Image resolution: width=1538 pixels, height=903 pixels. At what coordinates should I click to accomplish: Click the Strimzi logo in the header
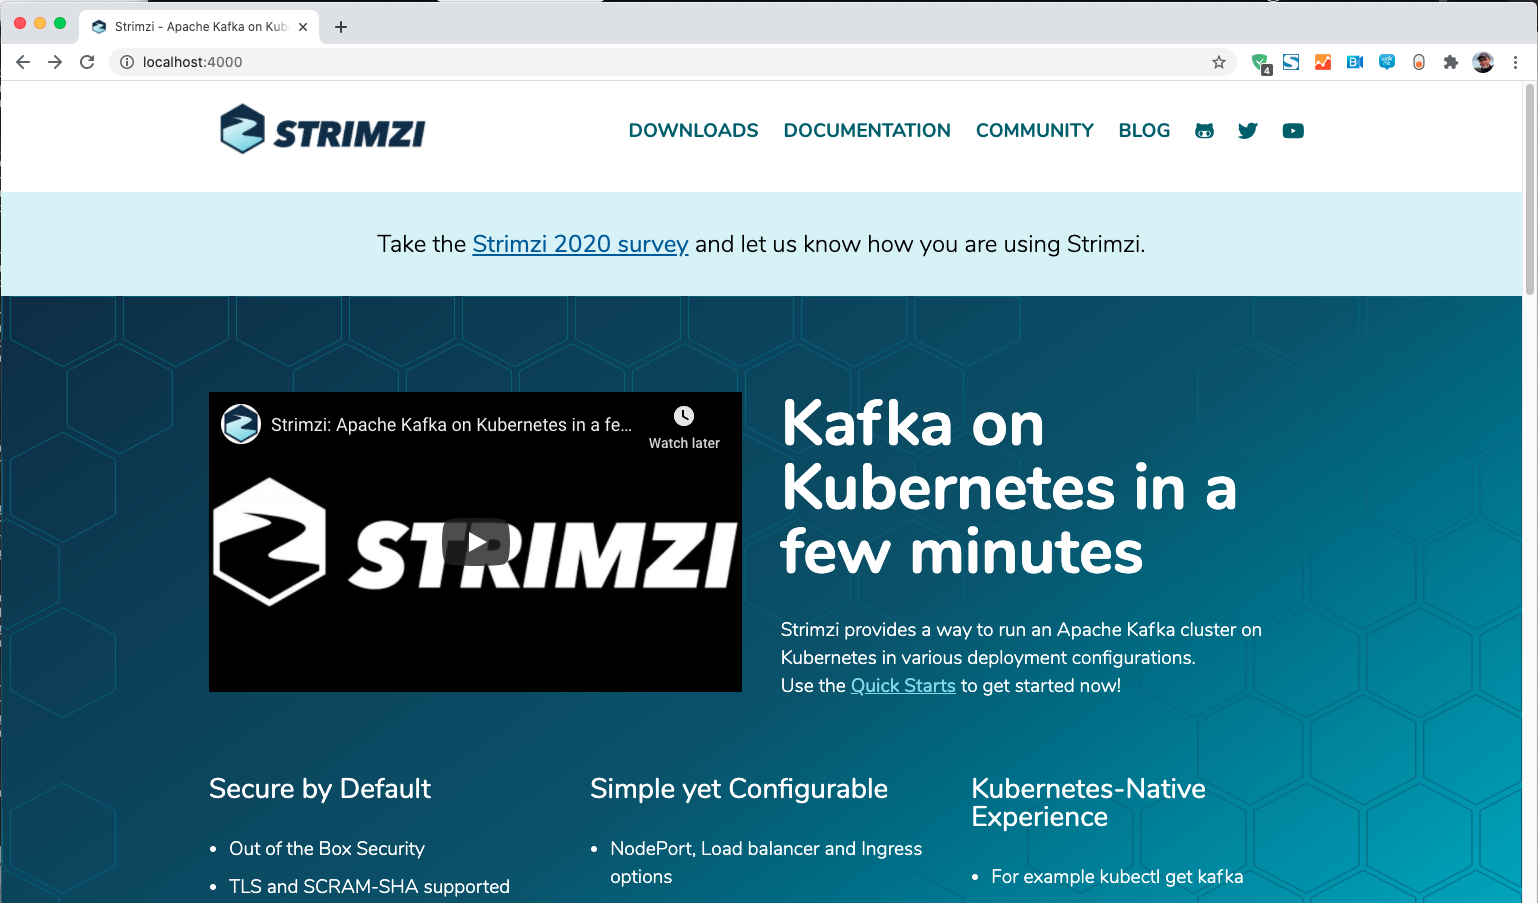[323, 130]
